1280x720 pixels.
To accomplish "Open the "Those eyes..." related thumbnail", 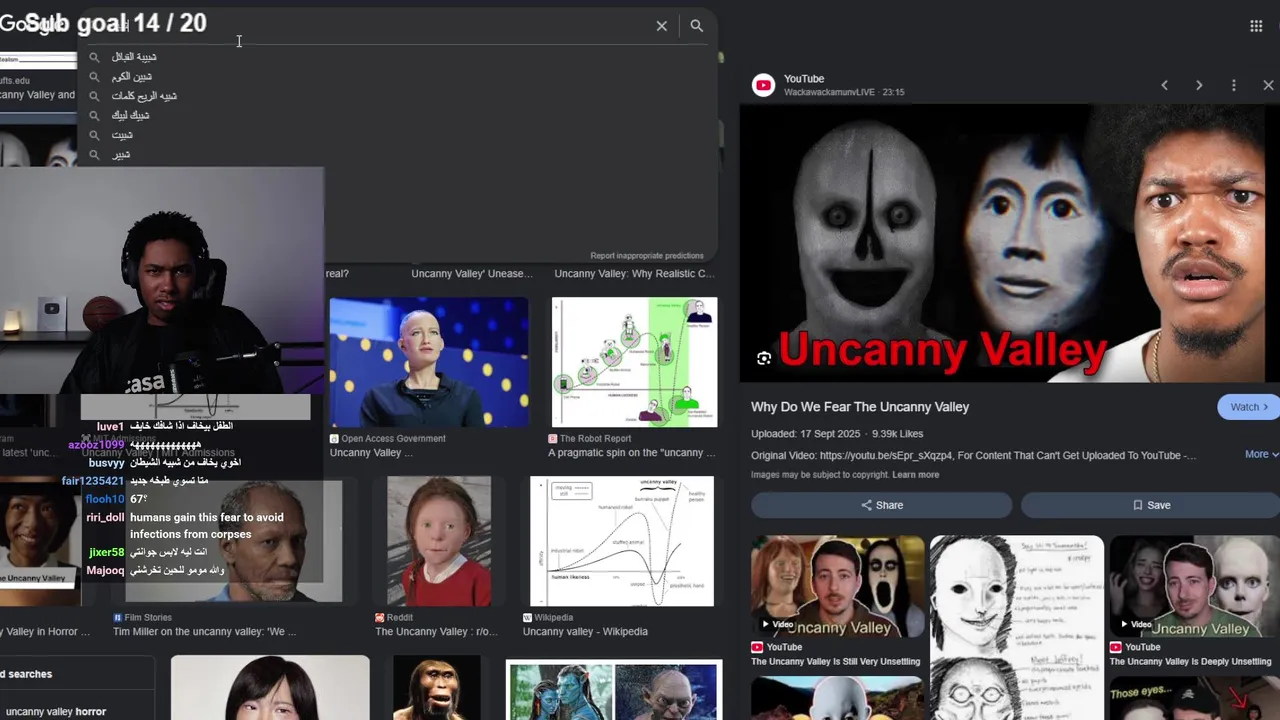I will pyautogui.click(x=1194, y=699).
